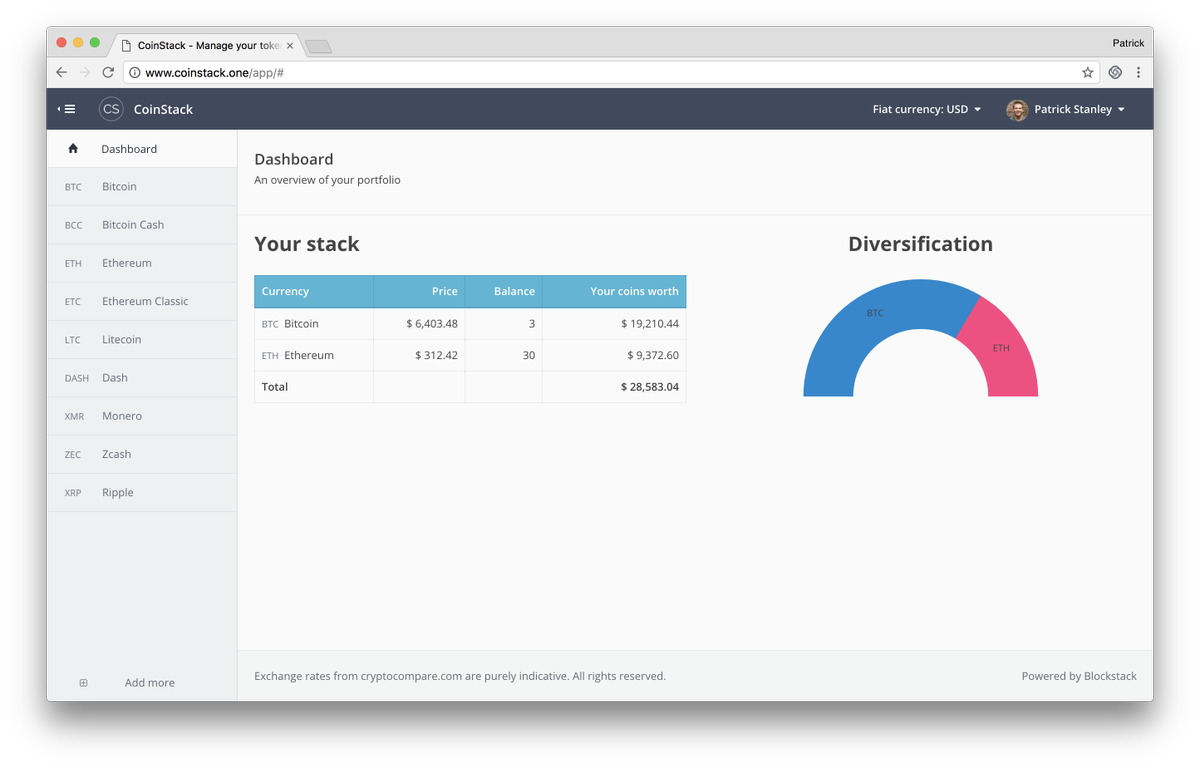Open the browser extension icon
Viewport: 1200px width, 768px height.
tap(1115, 73)
